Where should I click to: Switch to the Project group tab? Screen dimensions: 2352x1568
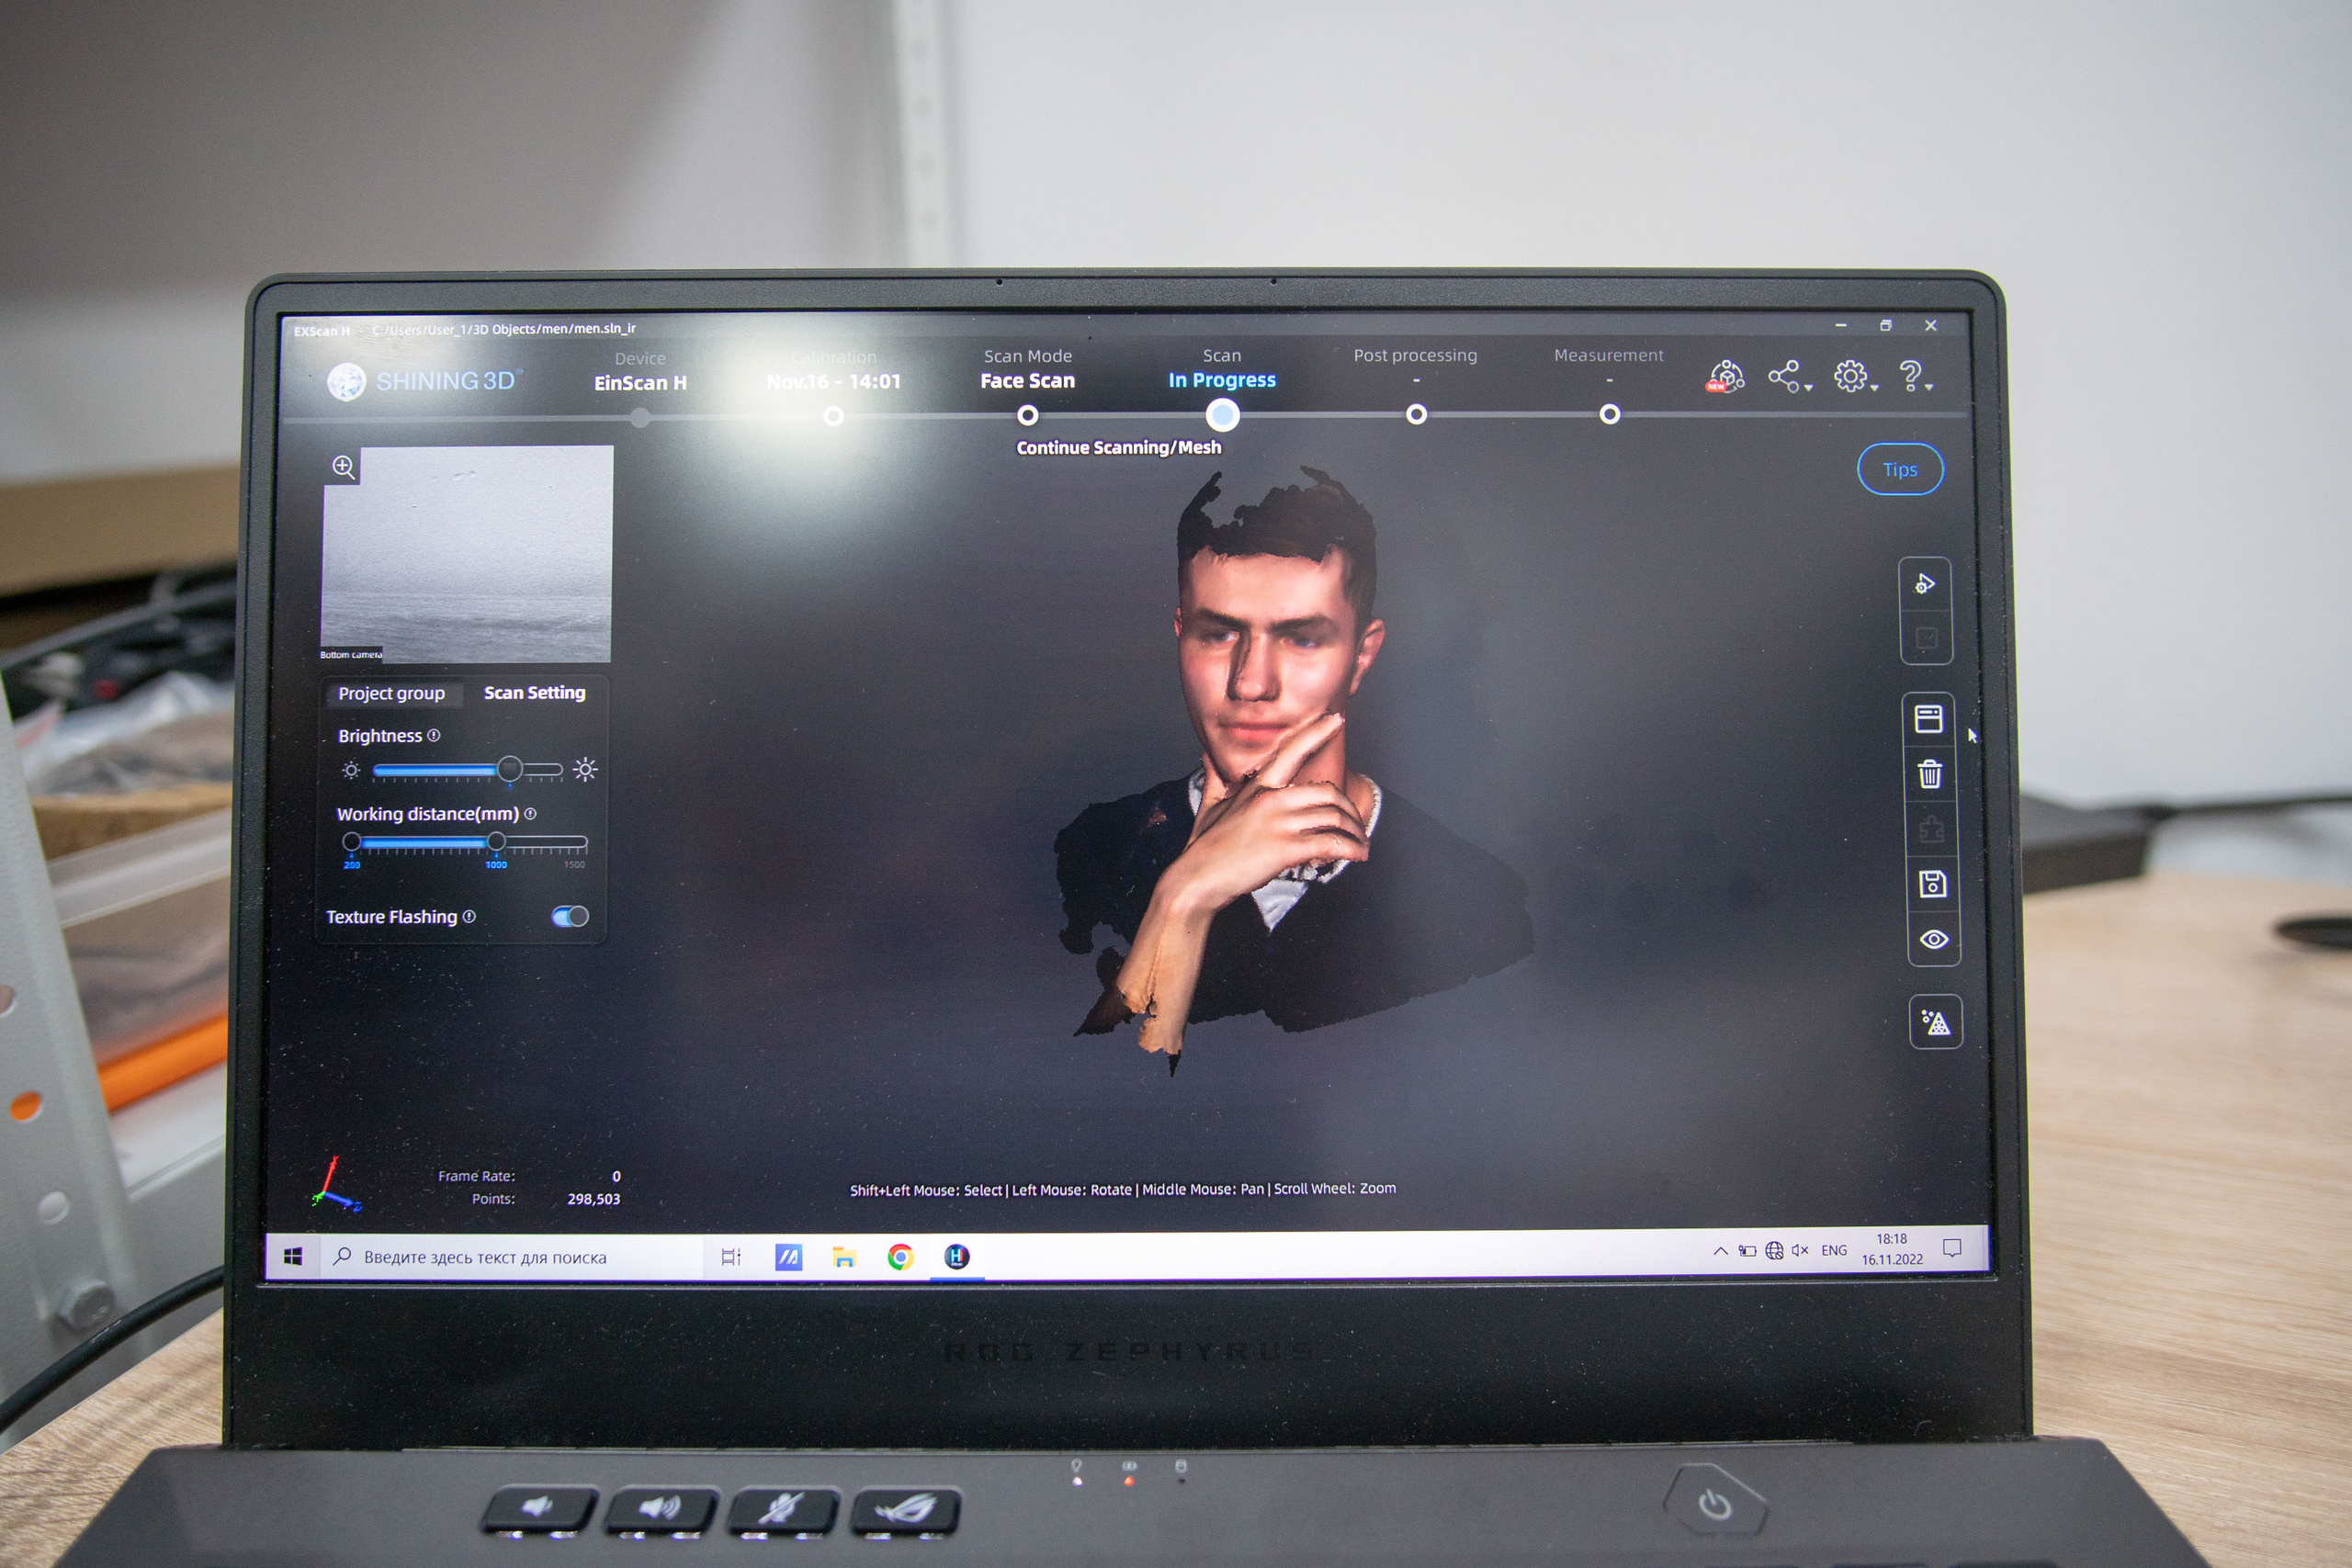(391, 693)
